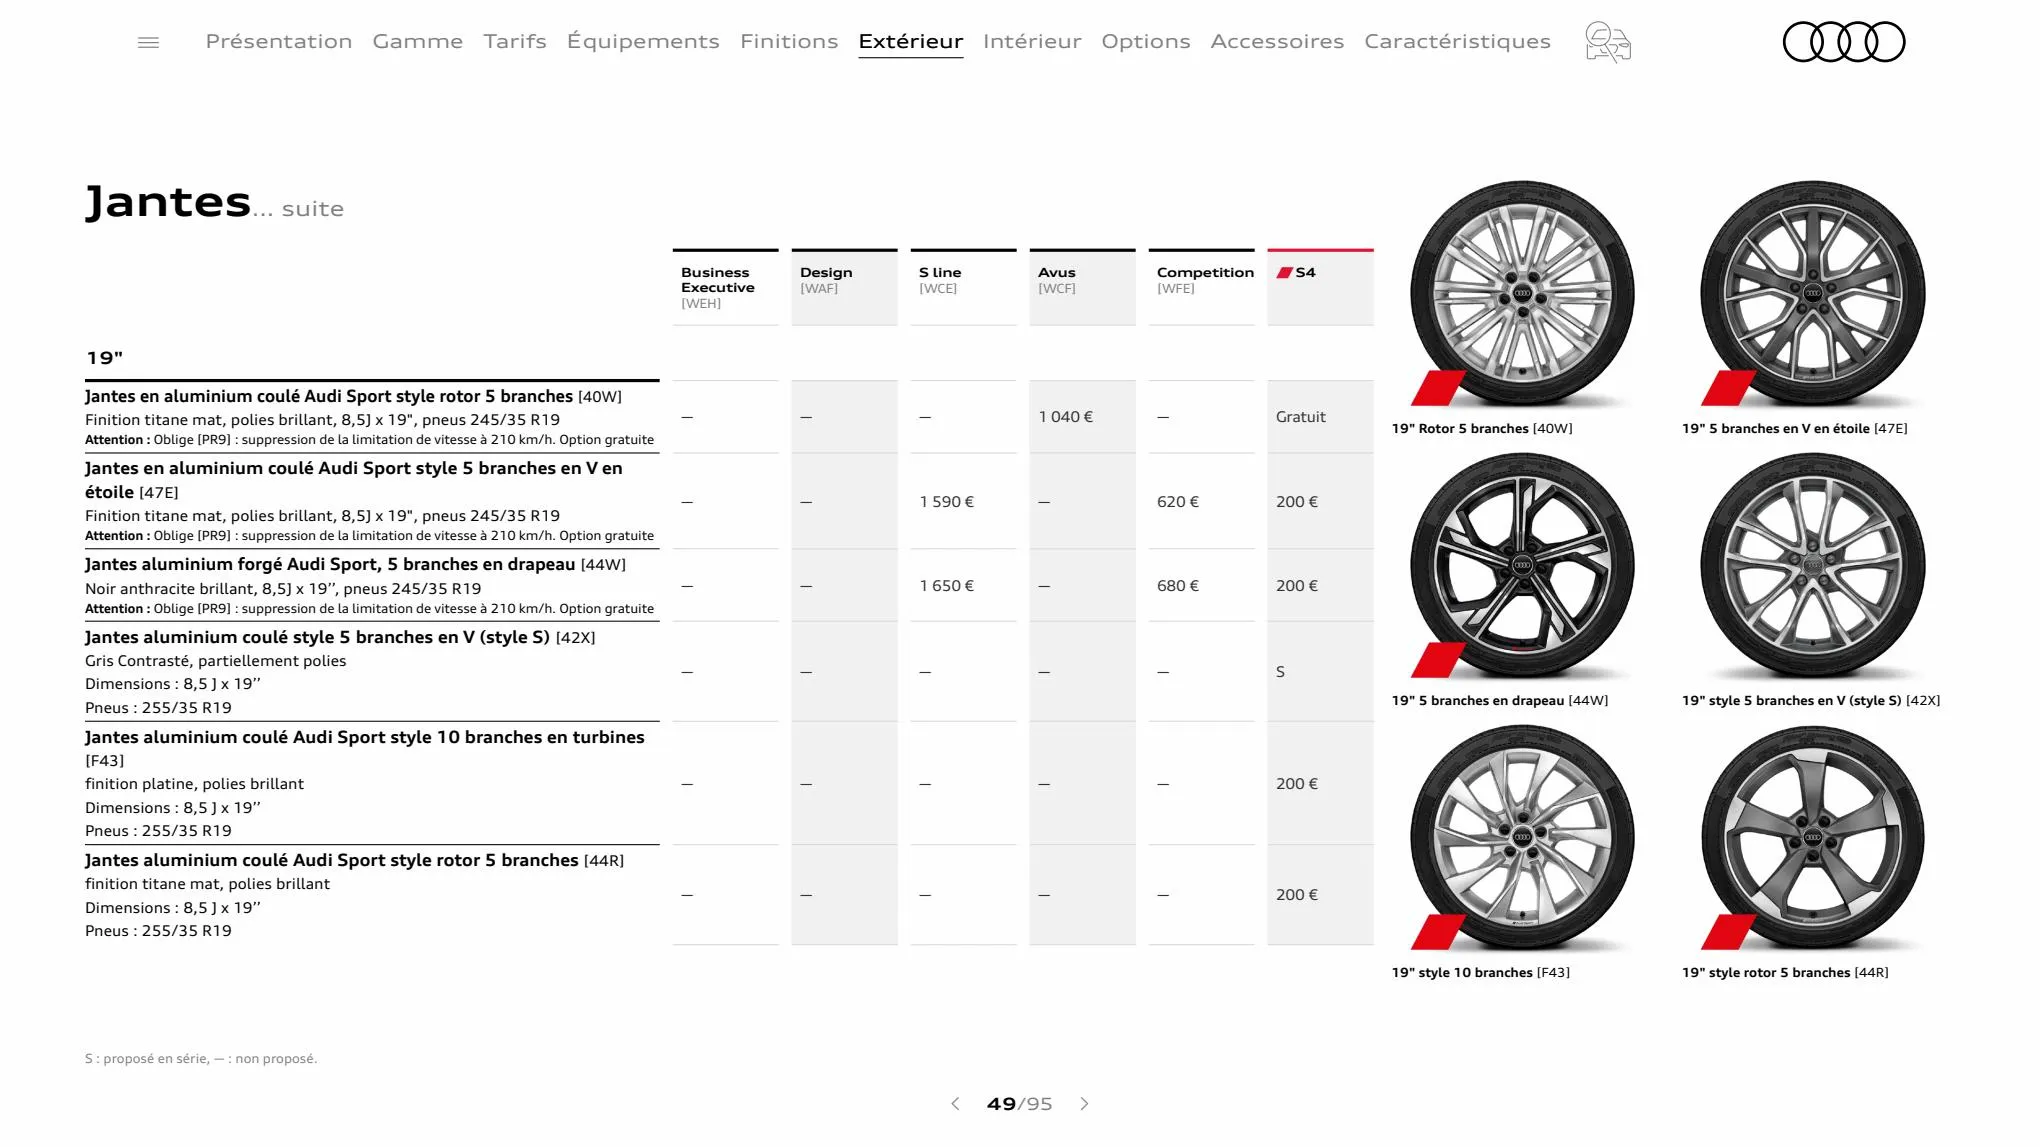Viewport: 2040px width, 1147px height.
Task: Click the Audi four rings logo
Action: (1844, 42)
